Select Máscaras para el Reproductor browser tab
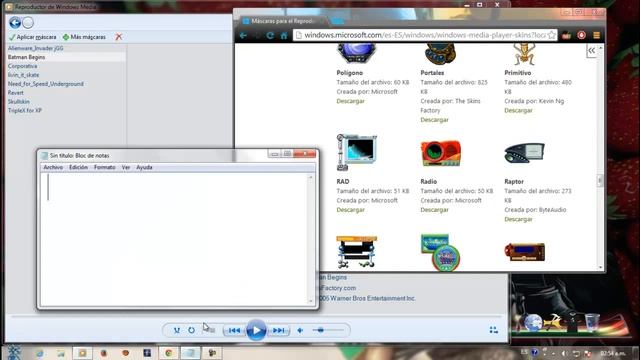Image resolution: width=640 pixels, height=360 pixels. pyautogui.click(x=282, y=21)
